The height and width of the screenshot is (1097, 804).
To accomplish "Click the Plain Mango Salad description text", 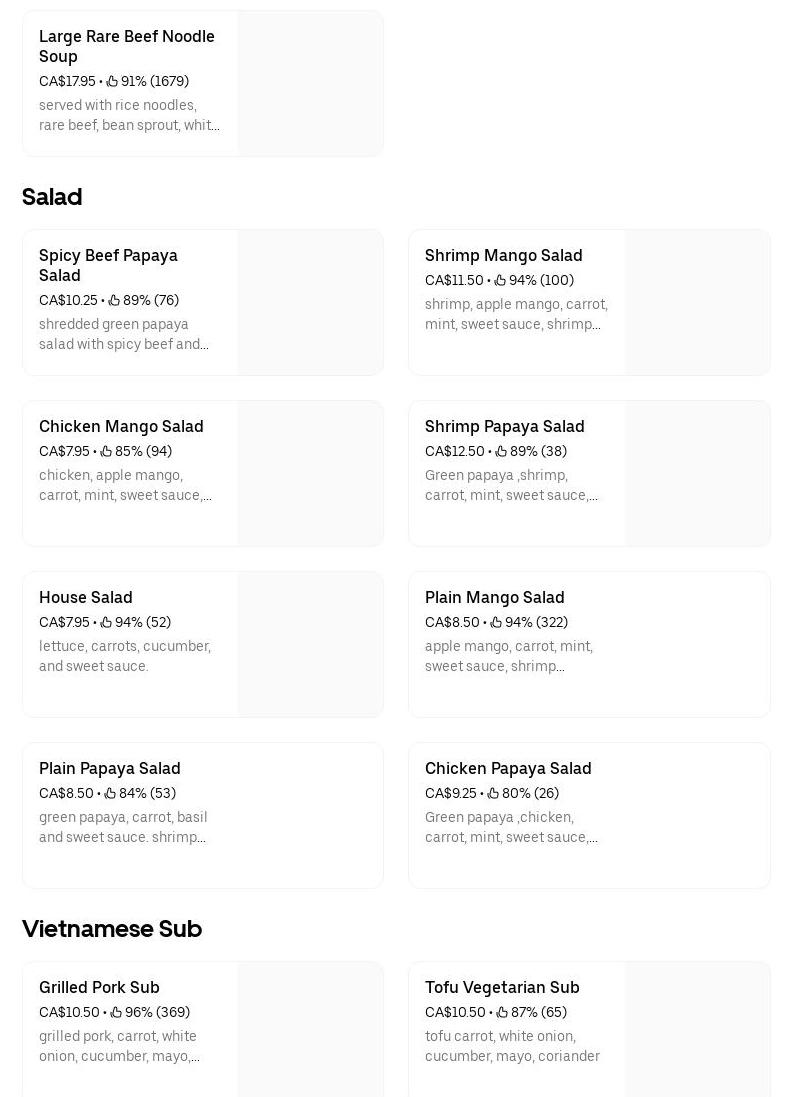I will coord(509,656).
